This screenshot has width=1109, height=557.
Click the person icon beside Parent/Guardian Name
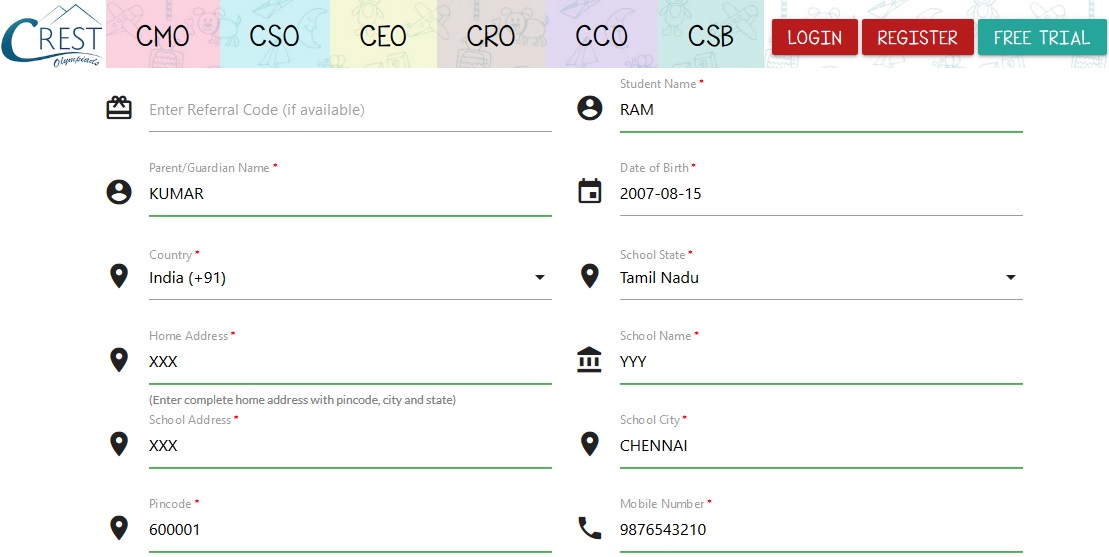[119, 192]
